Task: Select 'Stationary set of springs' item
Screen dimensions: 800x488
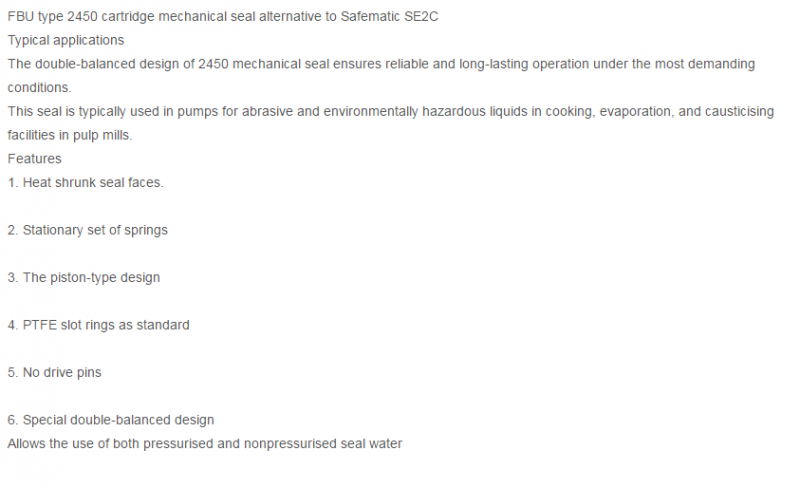Action: click(x=87, y=230)
